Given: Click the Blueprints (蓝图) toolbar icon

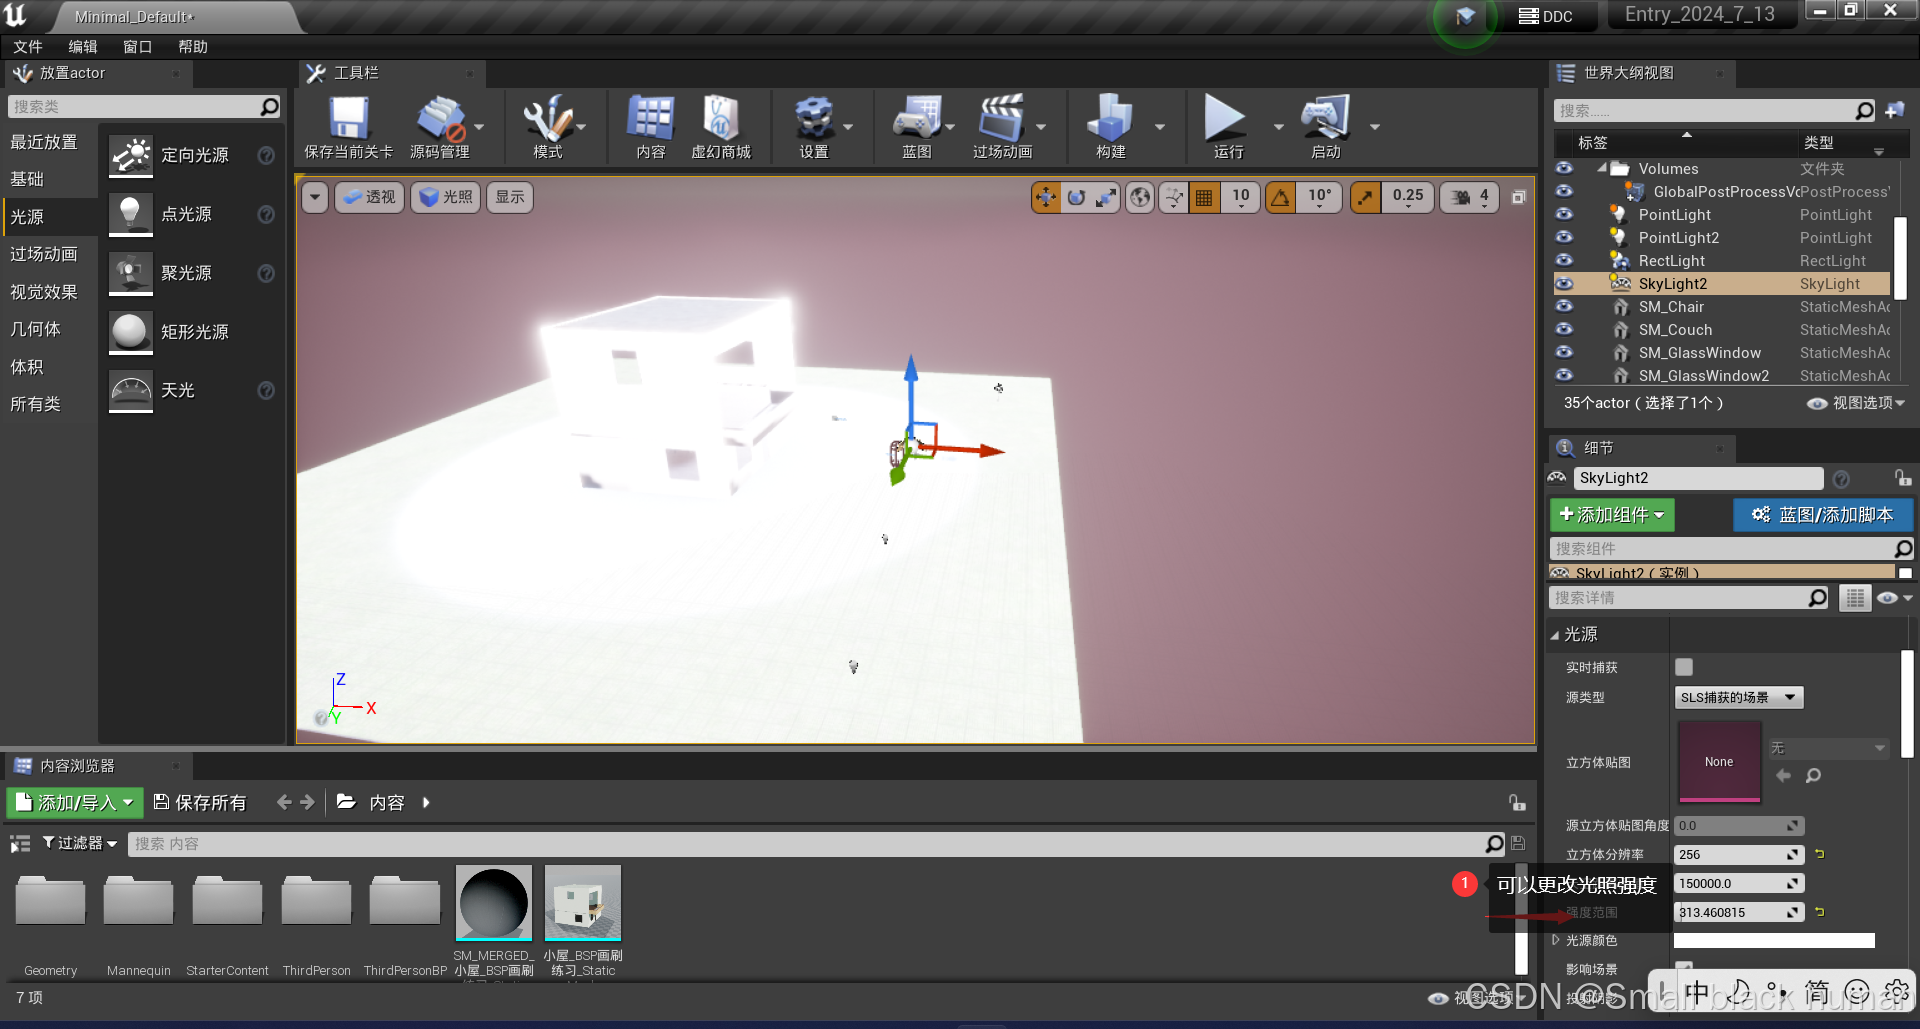Looking at the screenshot, I should [x=916, y=119].
